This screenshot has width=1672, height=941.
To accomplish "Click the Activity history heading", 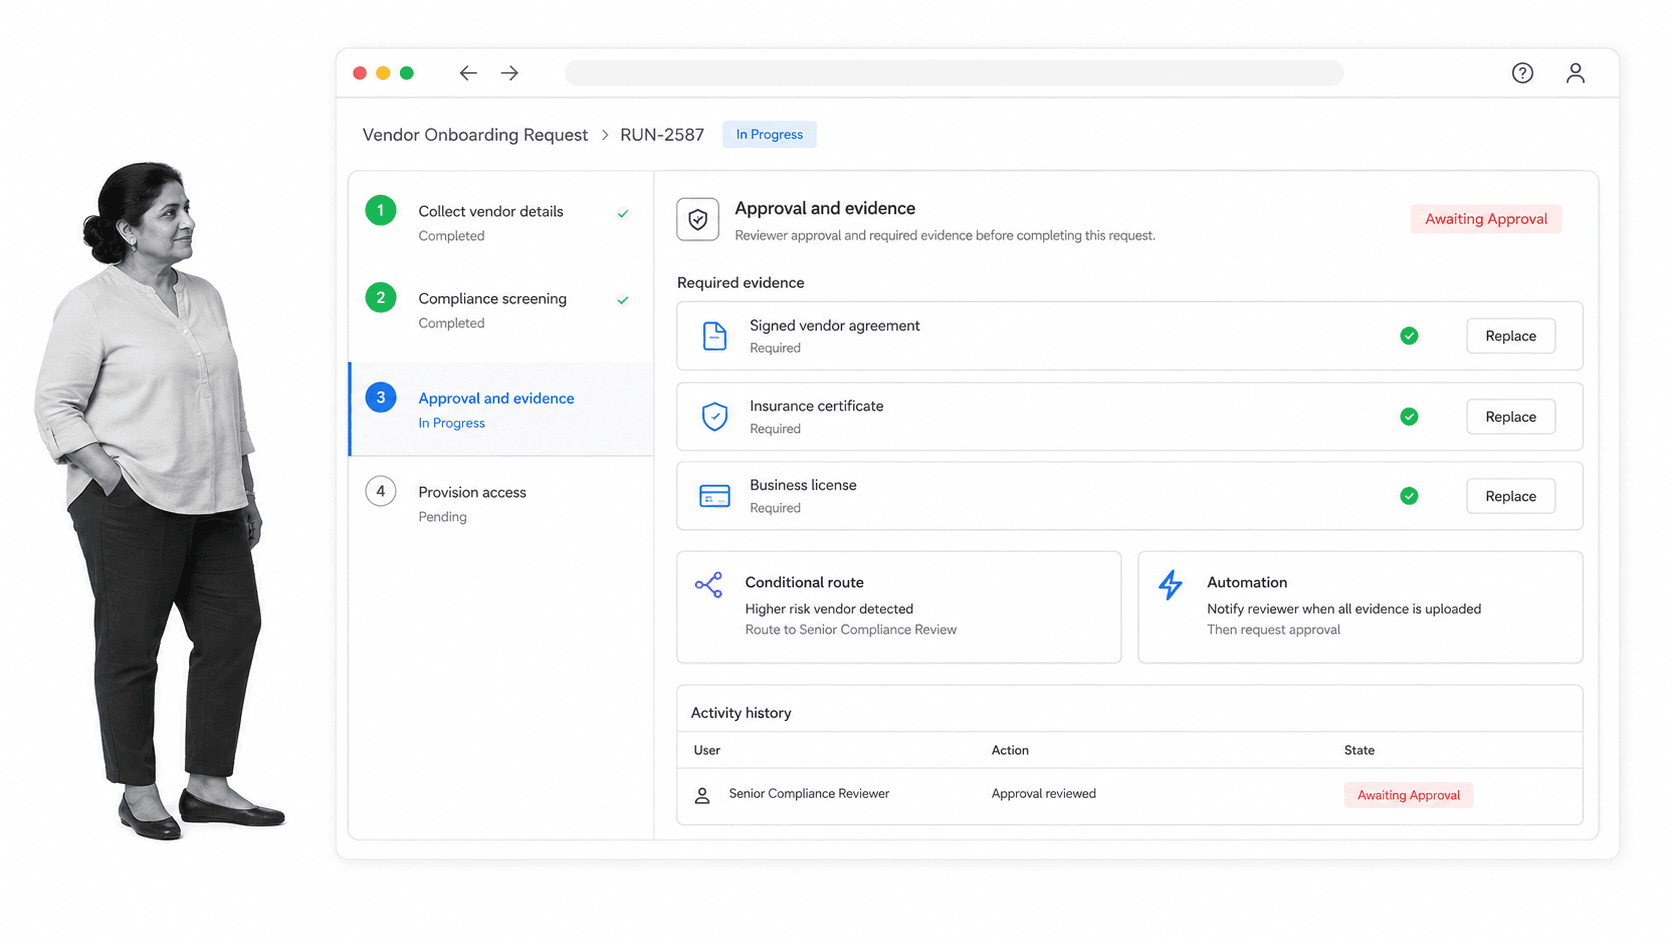I will pos(741,713).
